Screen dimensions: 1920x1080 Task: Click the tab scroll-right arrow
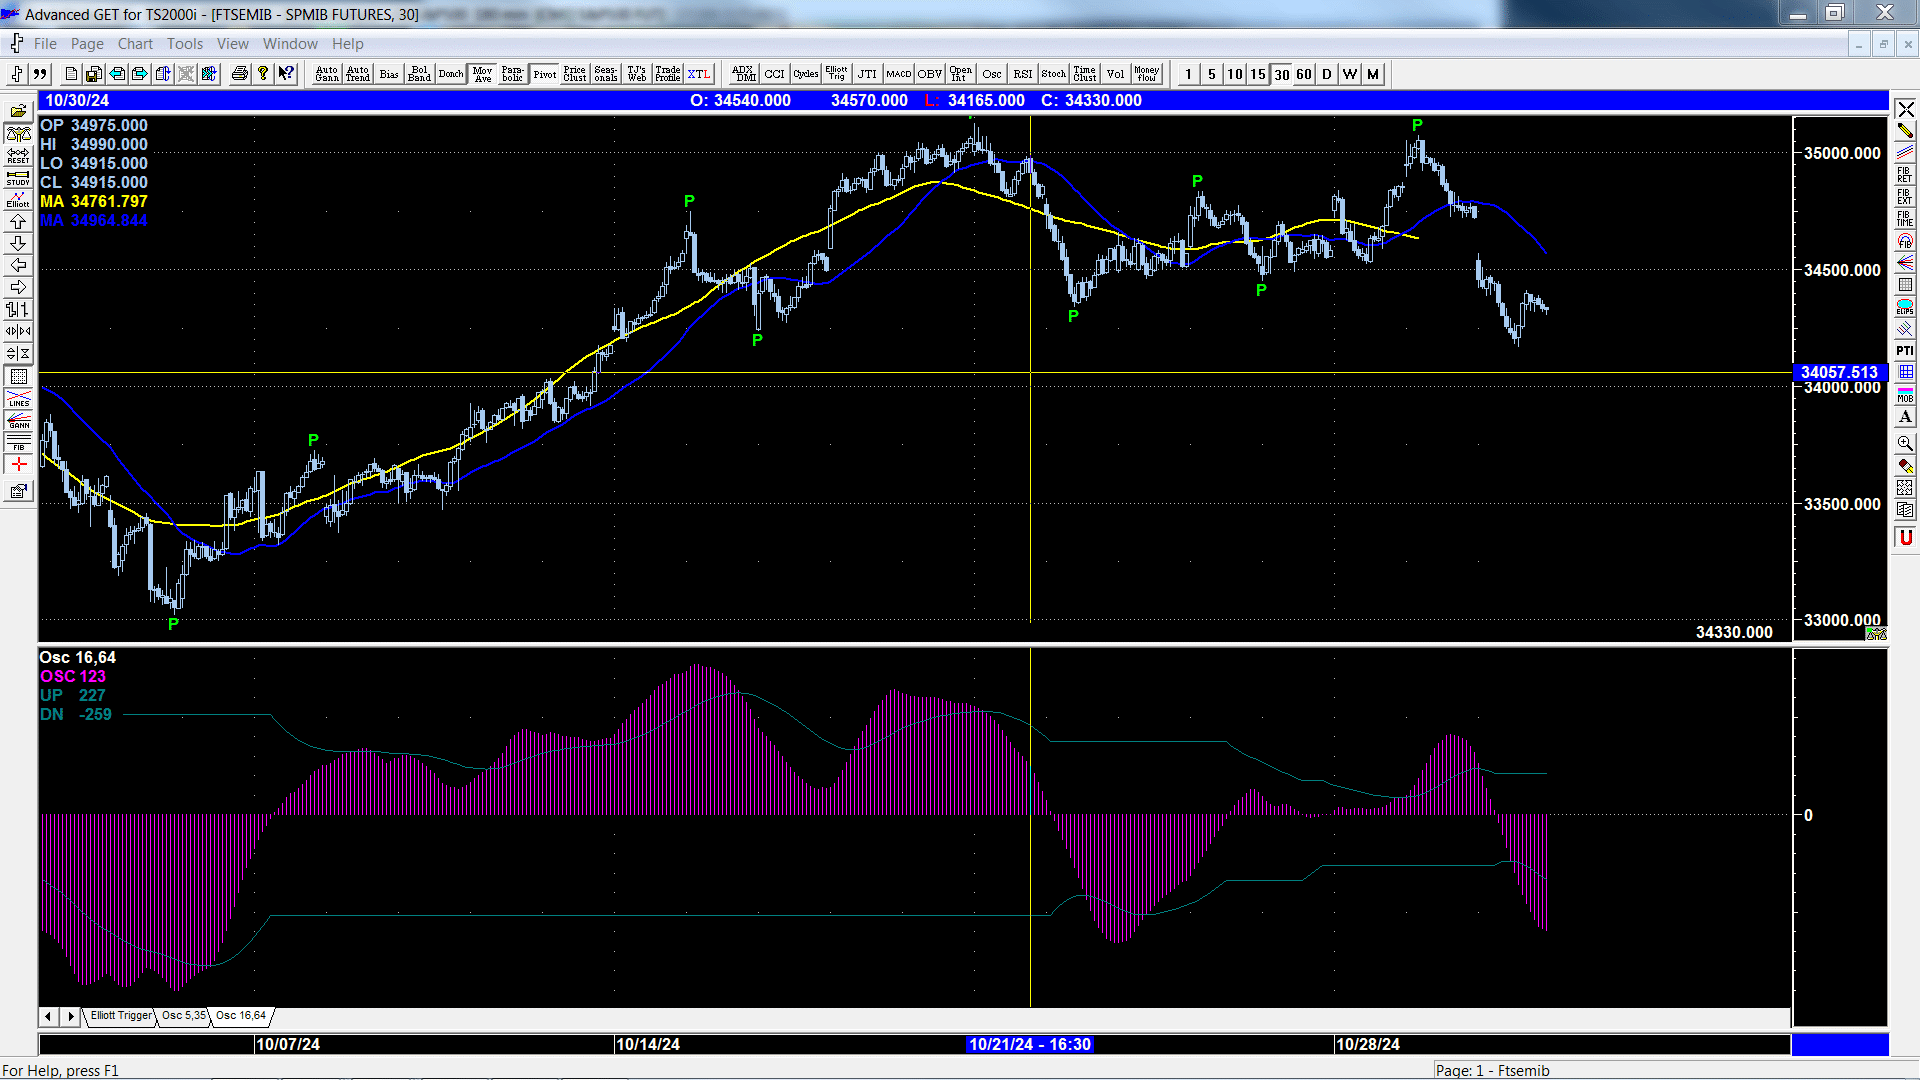70,1016
